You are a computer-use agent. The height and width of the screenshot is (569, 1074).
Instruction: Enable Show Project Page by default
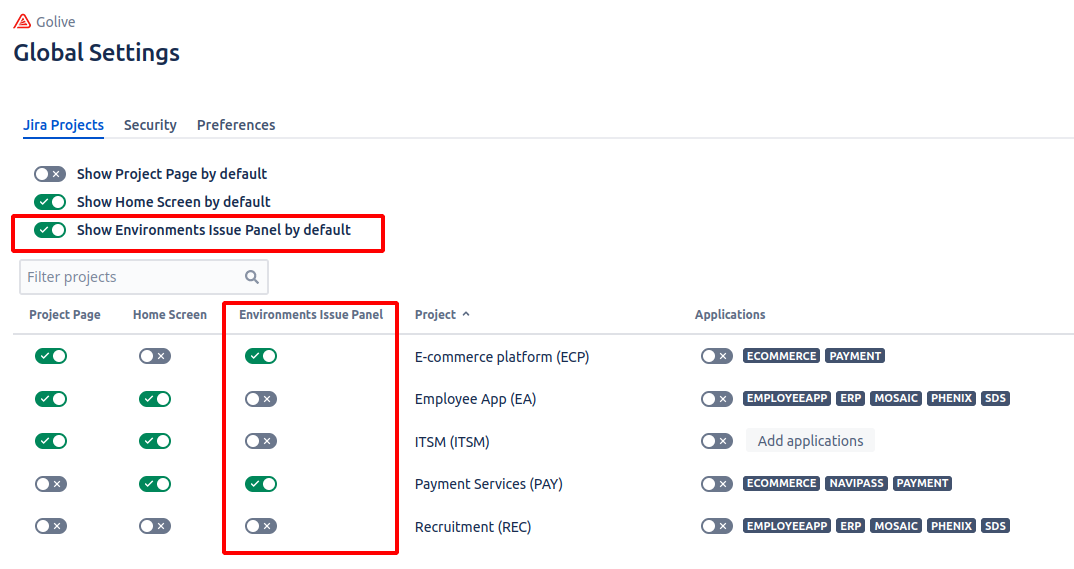(49, 174)
